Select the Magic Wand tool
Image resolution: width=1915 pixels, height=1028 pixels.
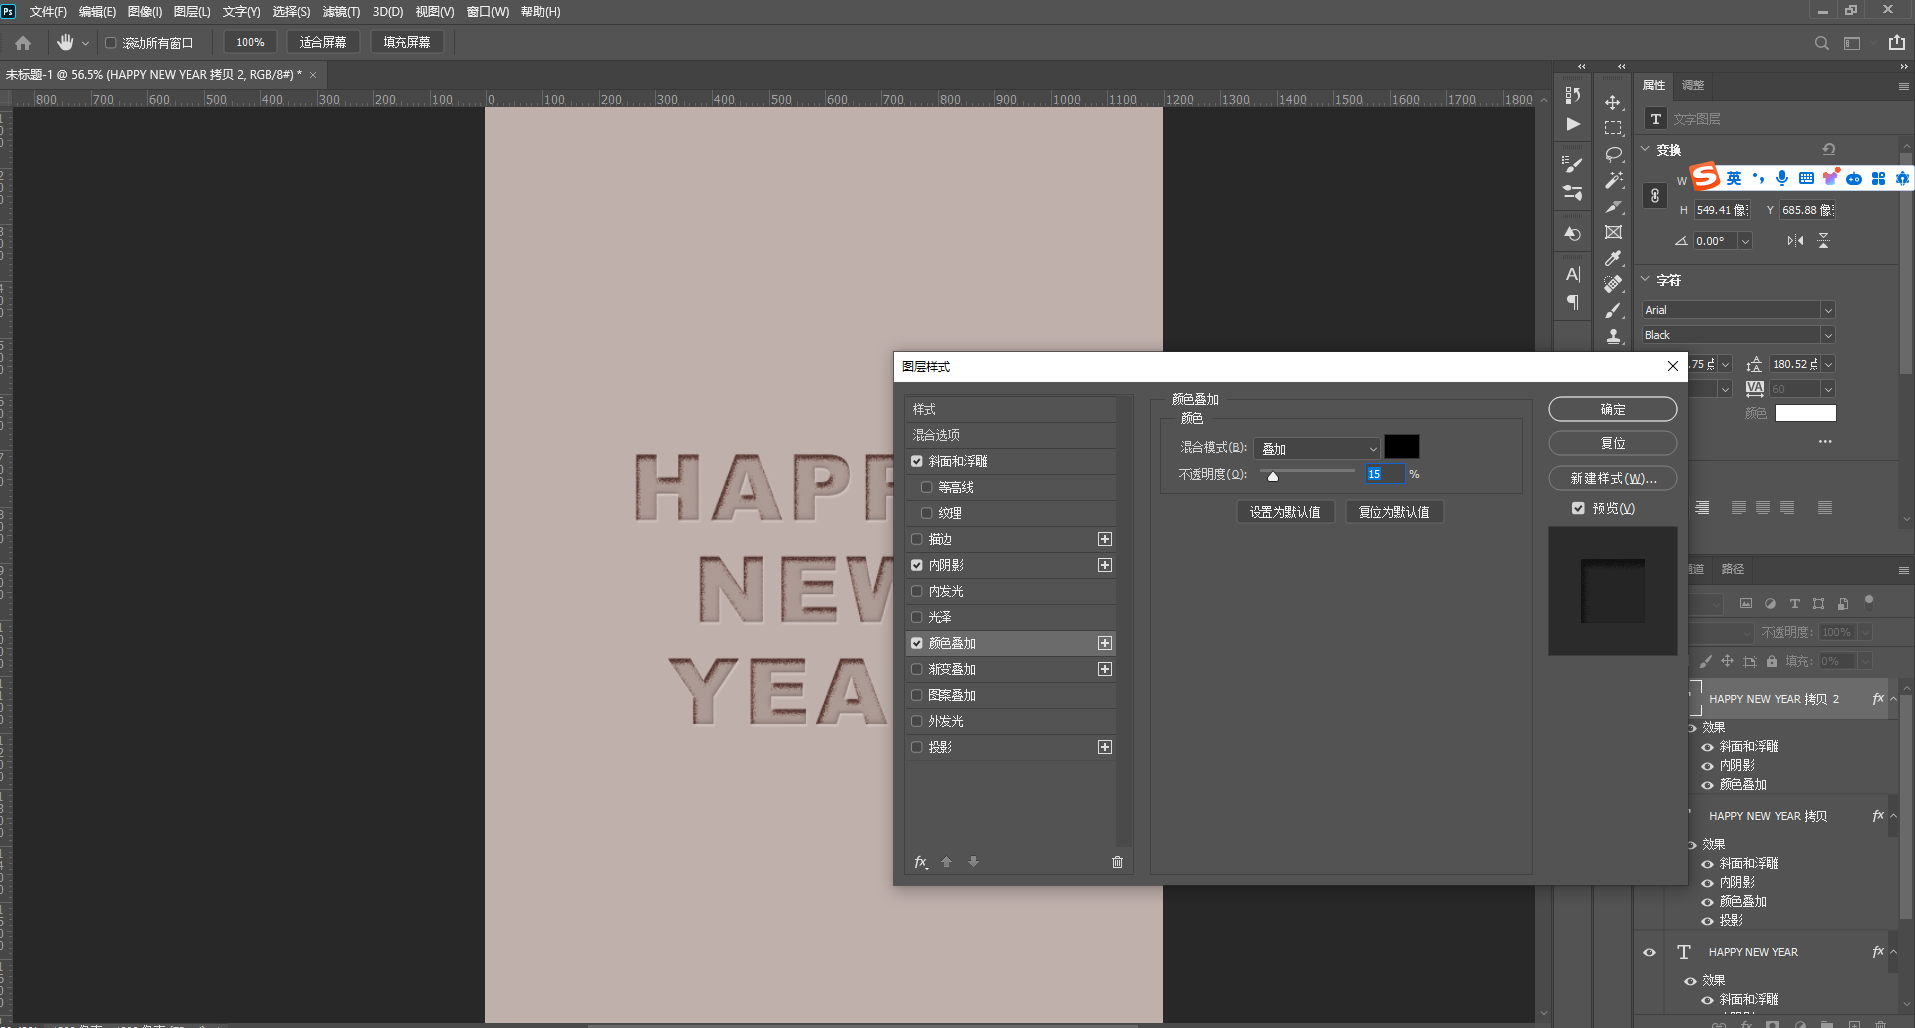coord(1613,180)
